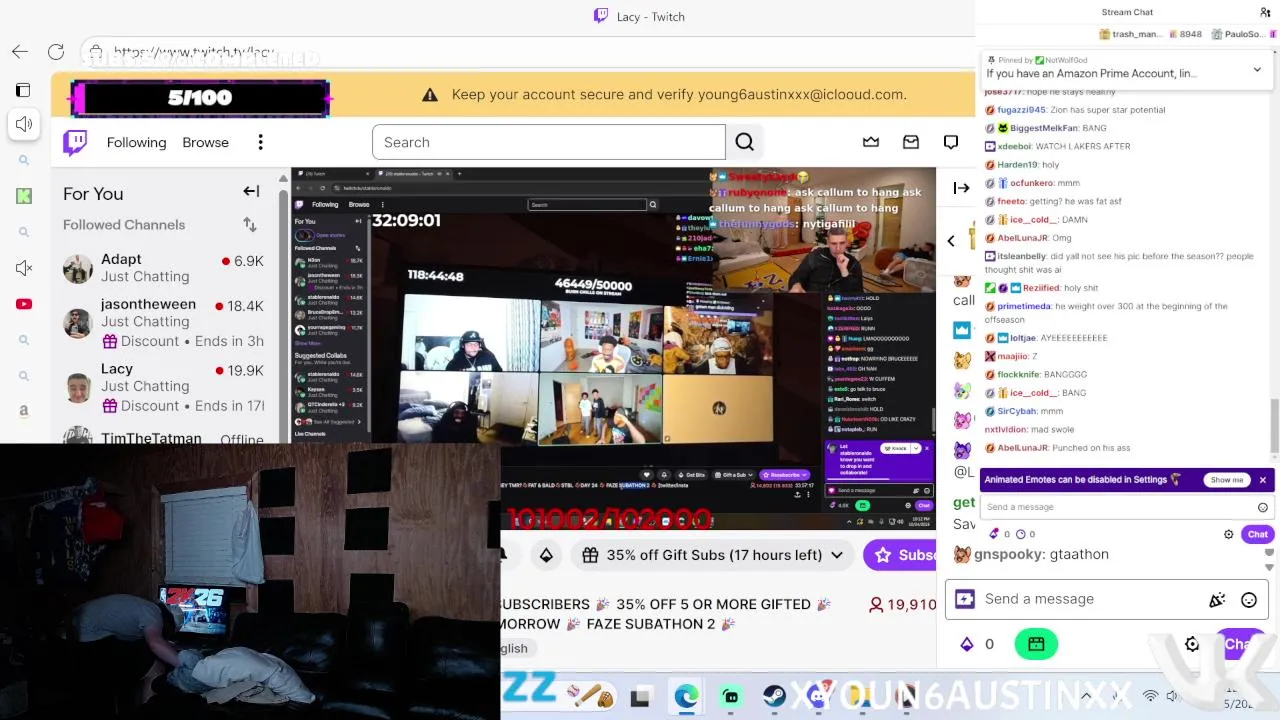Open the three-dot more menu beside Browse
This screenshot has height=720, width=1280.
[260, 142]
